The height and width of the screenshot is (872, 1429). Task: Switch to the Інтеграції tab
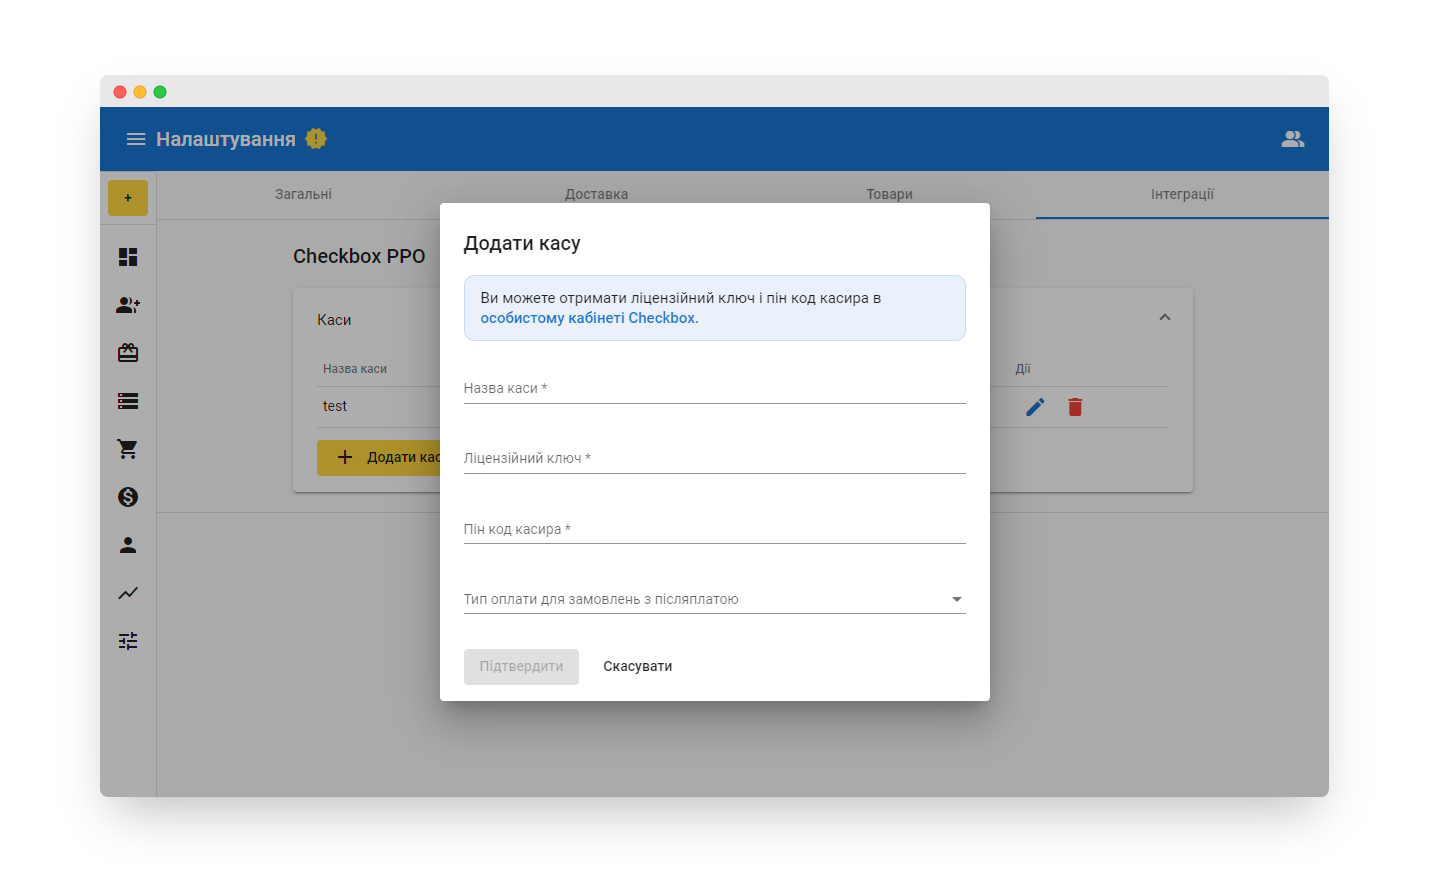1182,194
